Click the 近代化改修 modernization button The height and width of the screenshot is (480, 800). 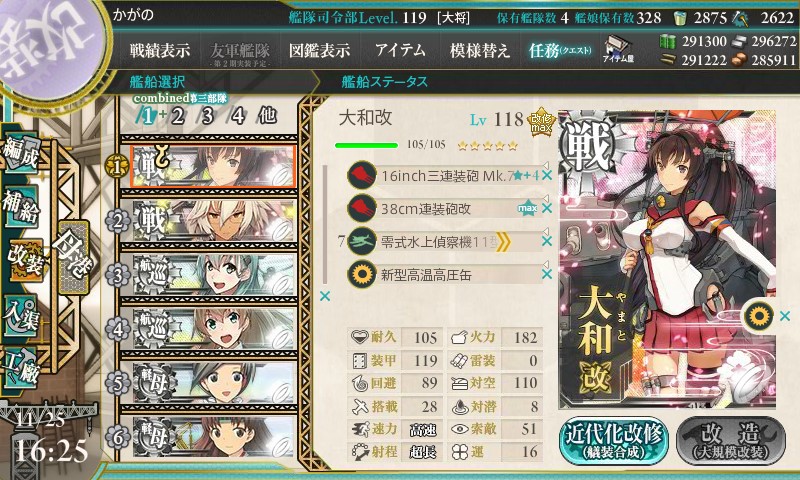[x=614, y=442]
